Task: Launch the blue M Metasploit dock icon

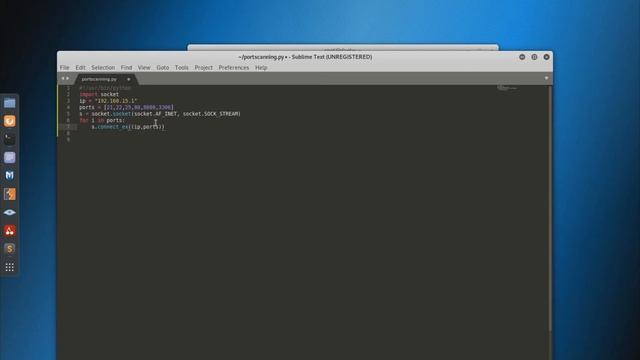Action: tap(9, 176)
